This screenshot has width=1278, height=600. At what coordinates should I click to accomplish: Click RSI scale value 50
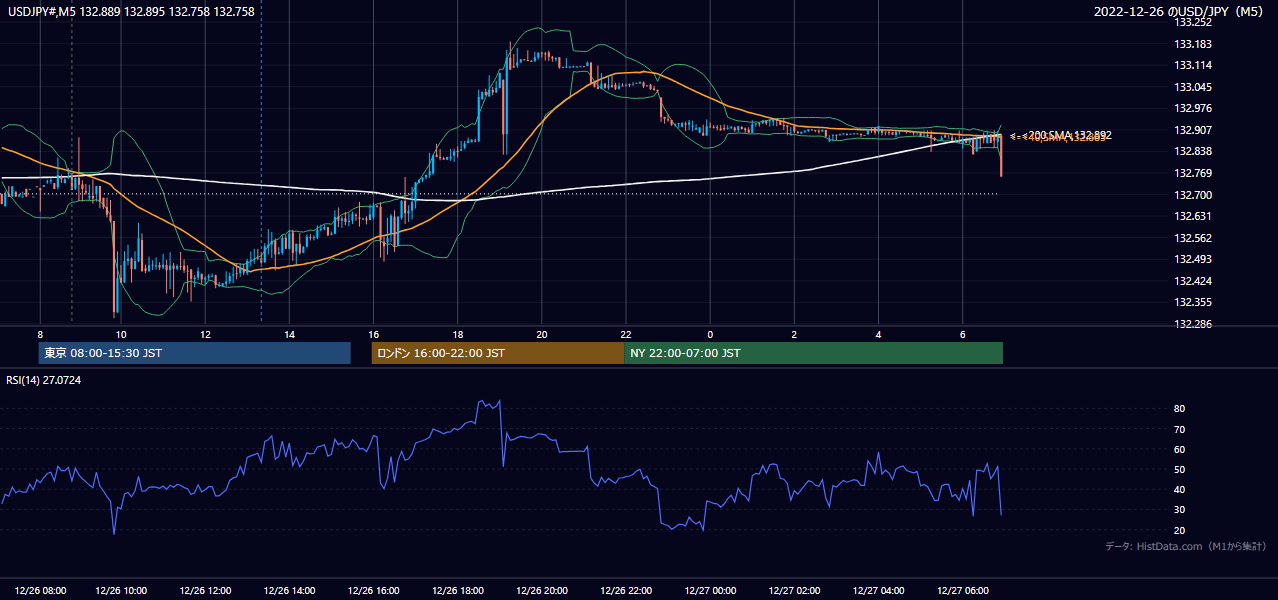point(1179,469)
